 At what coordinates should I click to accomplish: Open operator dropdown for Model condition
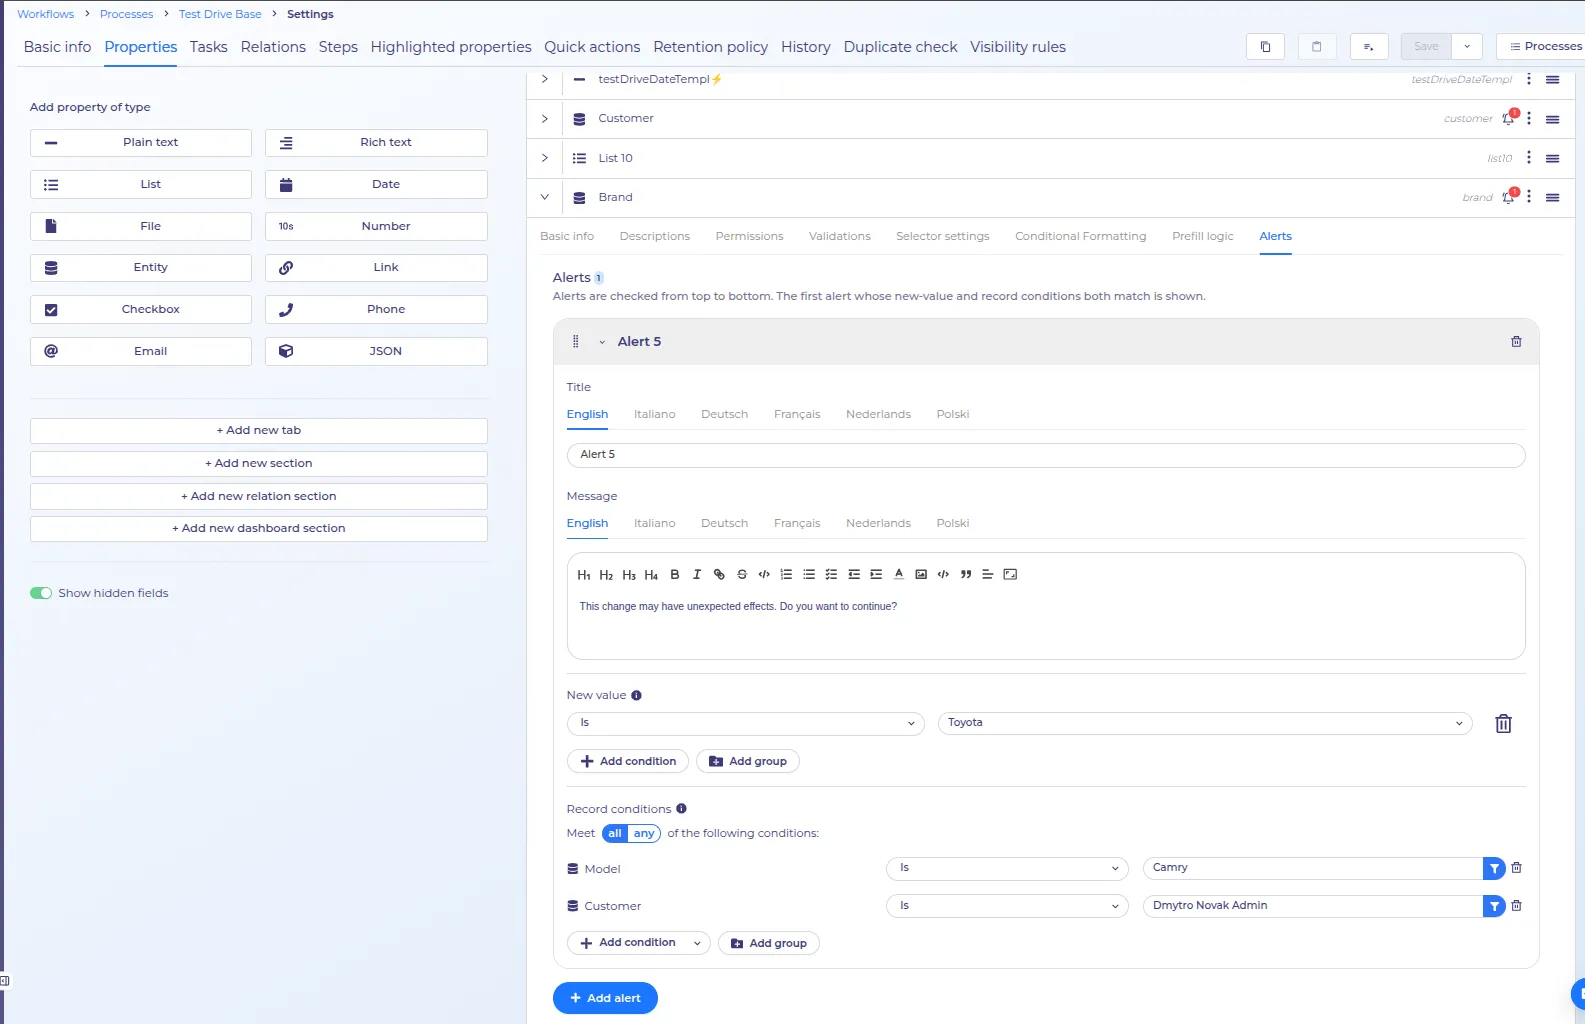[1007, 869]
